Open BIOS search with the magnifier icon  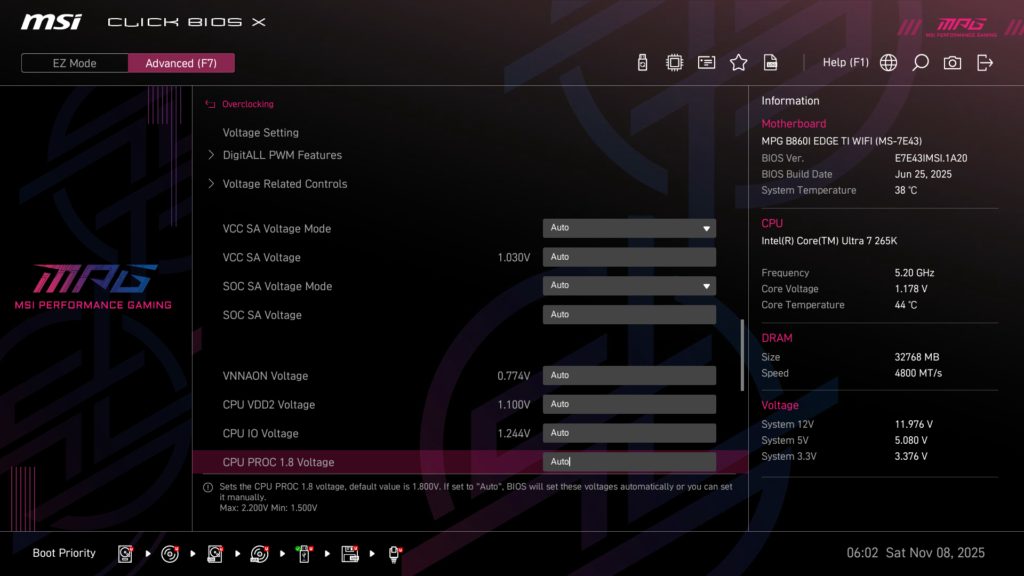click(x=921, y=61)
